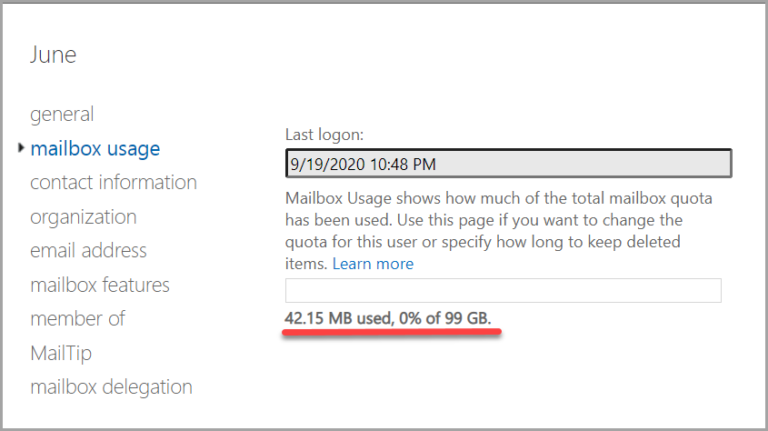The image size is (768, 431).
Task: Click the June mailbox heading
Action: [x=53, y=54]
